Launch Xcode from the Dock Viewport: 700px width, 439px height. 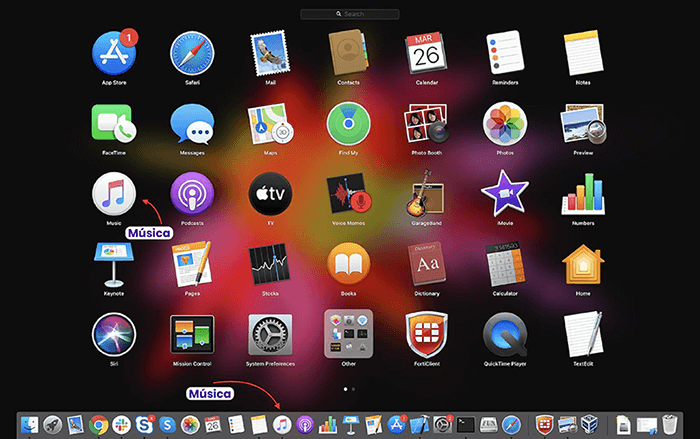coord(419,425)
